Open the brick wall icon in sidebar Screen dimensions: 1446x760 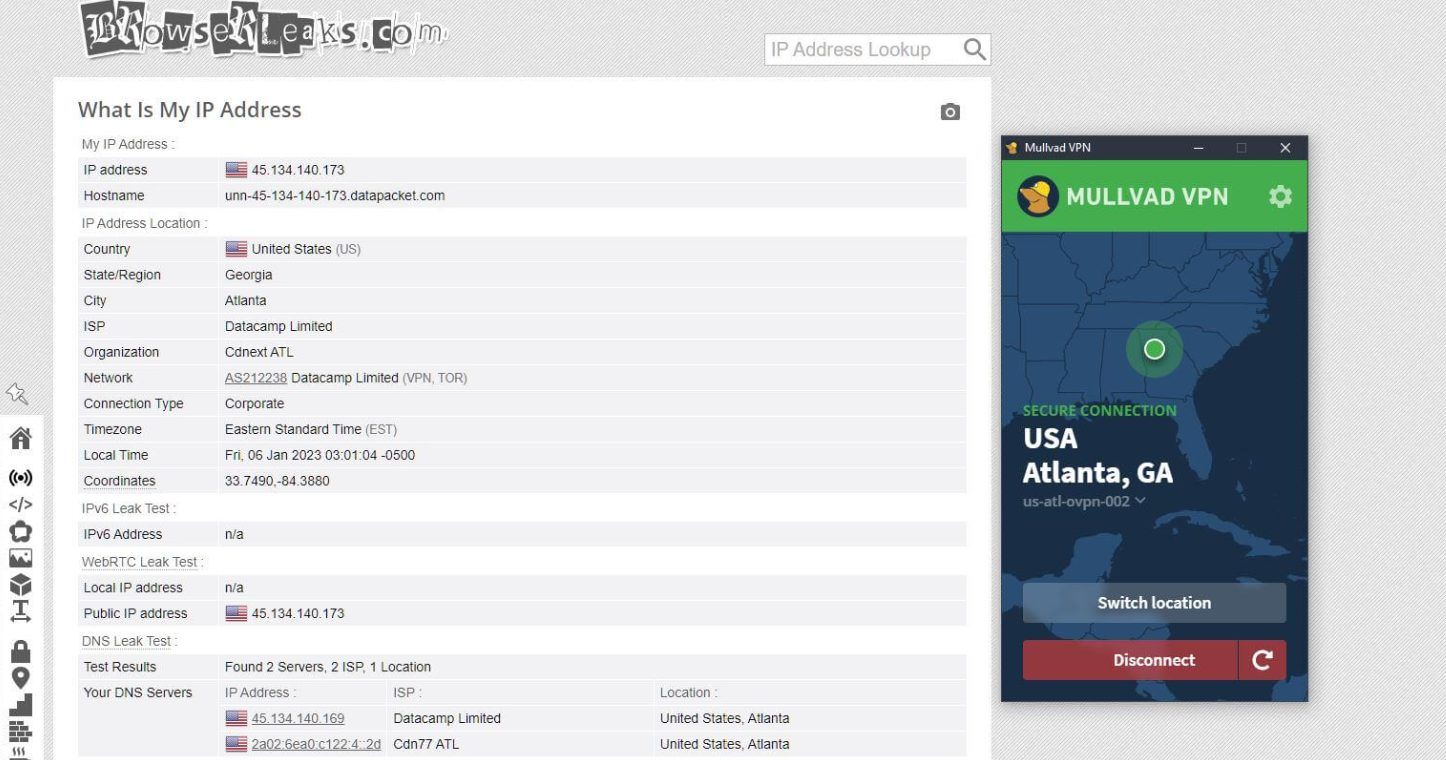[20, 731]
